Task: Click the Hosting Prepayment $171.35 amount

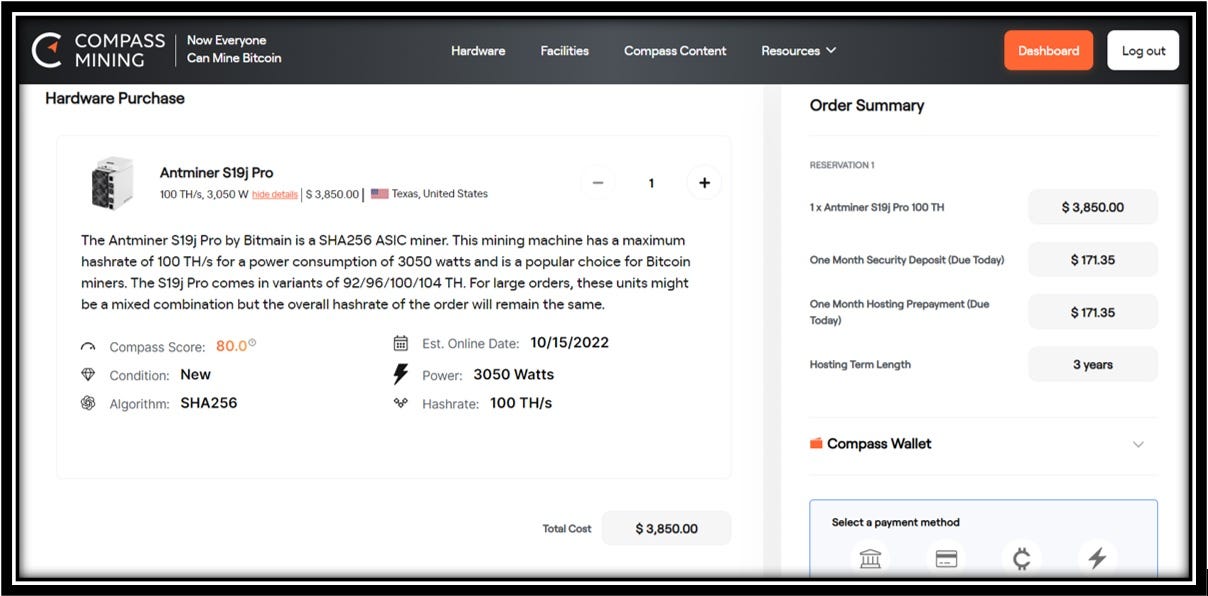Action: (x=1093, y=312)
